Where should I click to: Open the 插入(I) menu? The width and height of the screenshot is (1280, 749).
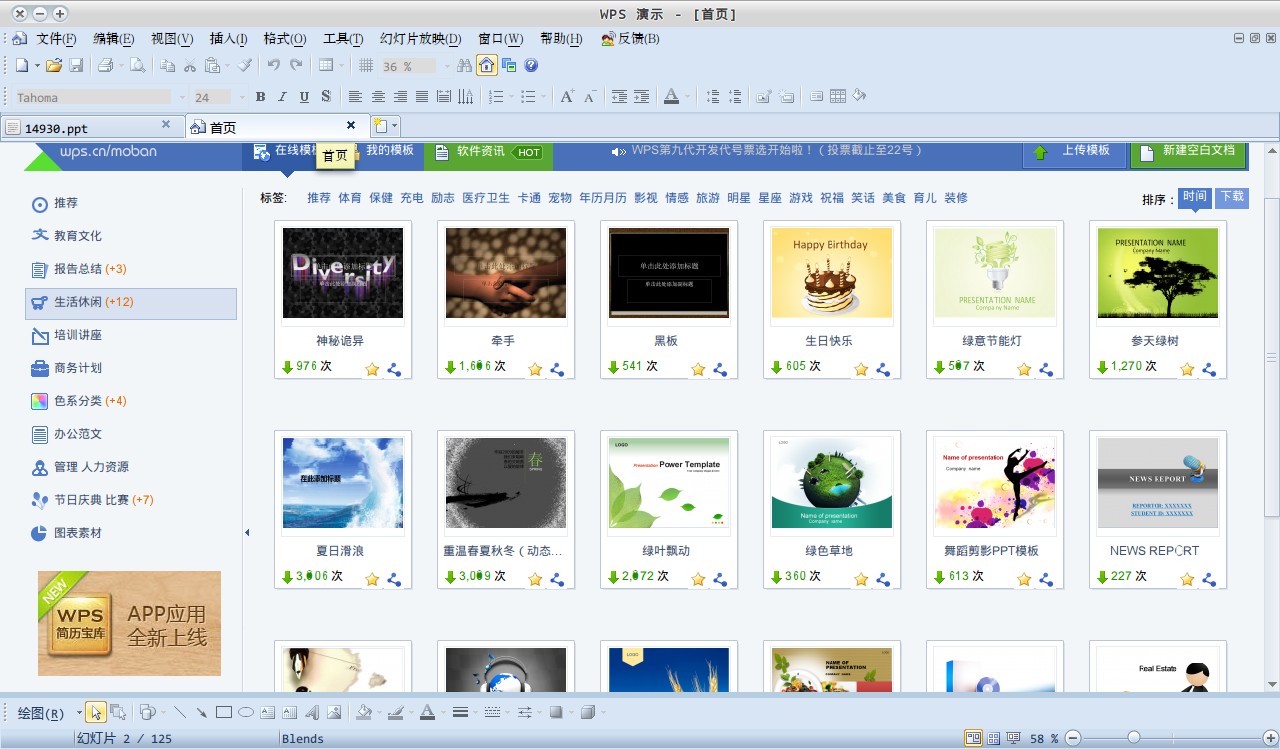click(x=228, y=39)
